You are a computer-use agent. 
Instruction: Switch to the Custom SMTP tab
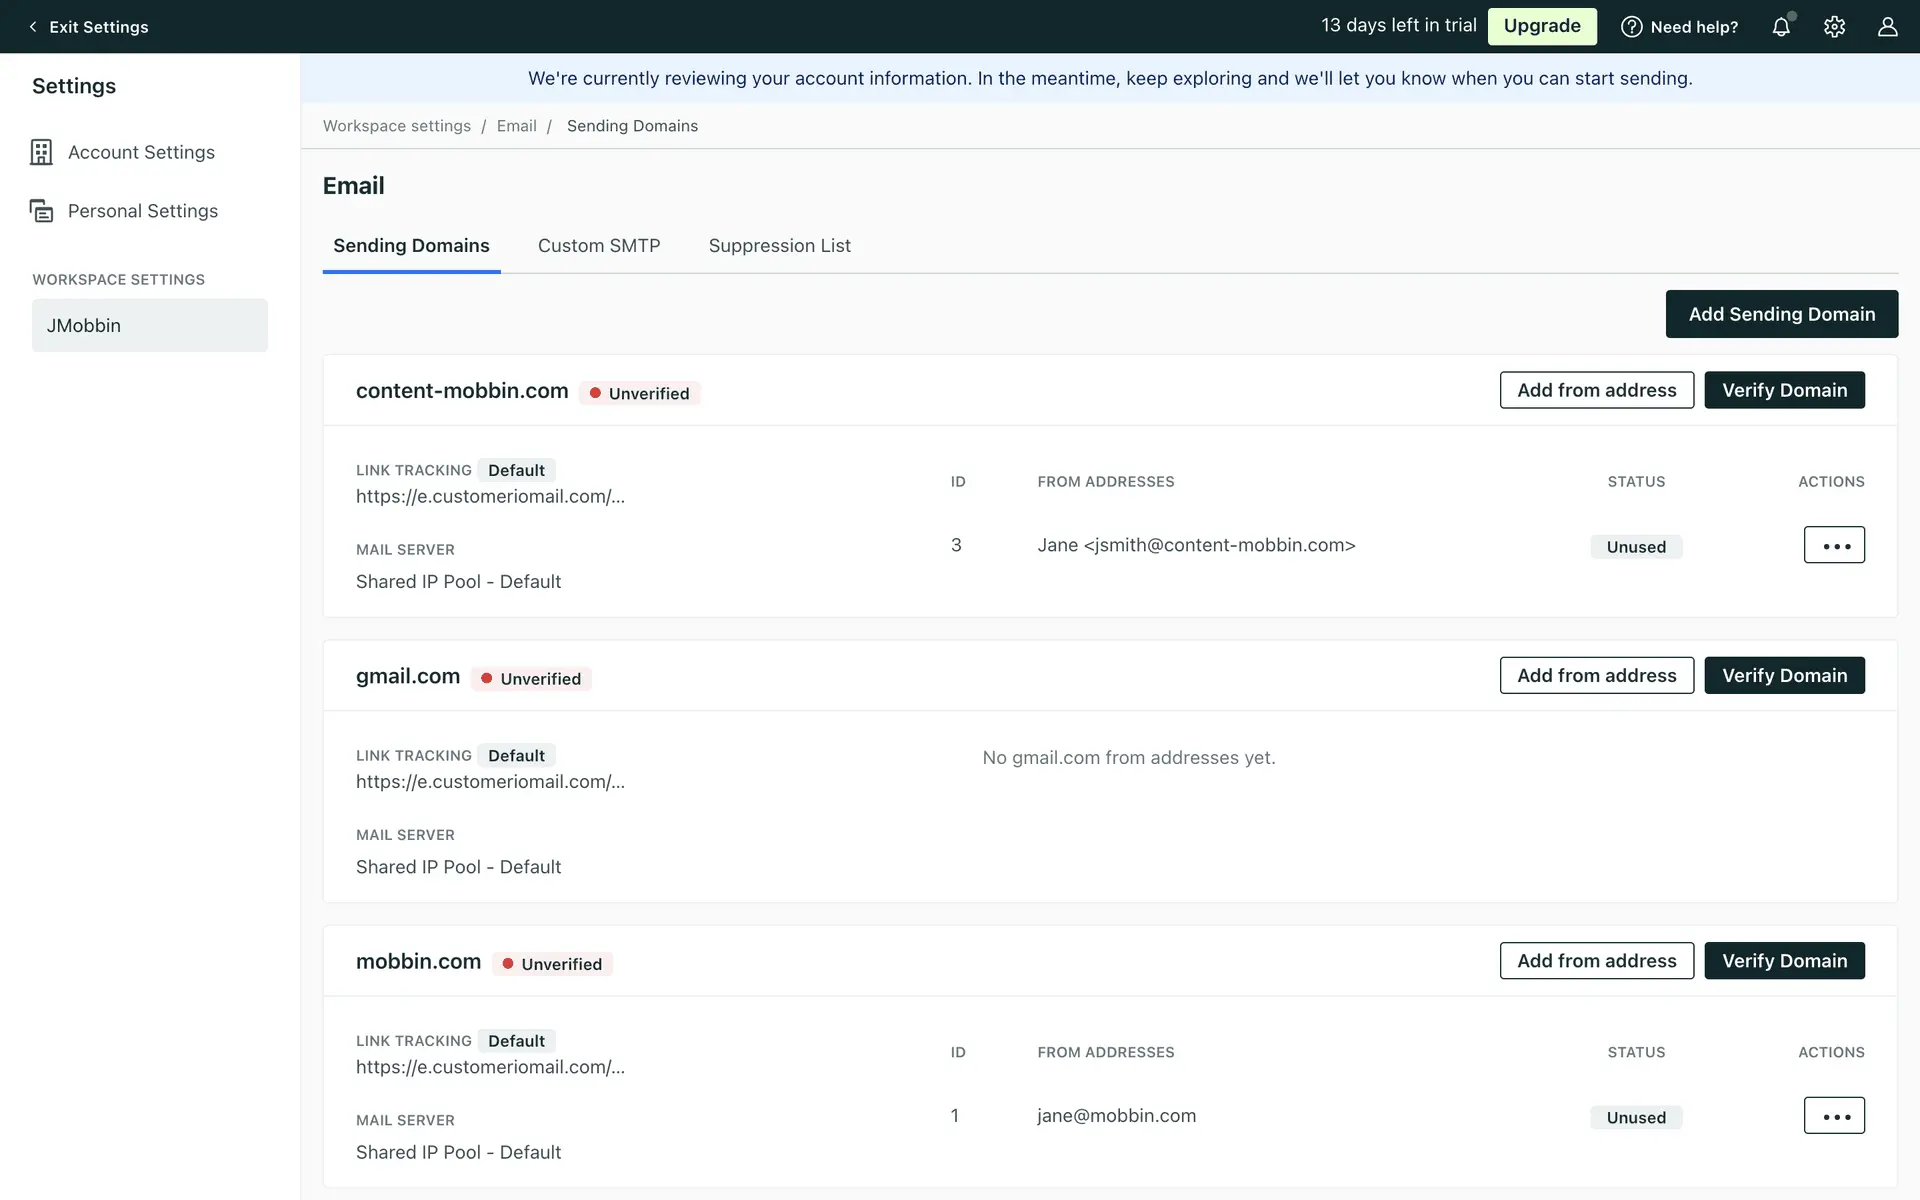coord(599,246)
